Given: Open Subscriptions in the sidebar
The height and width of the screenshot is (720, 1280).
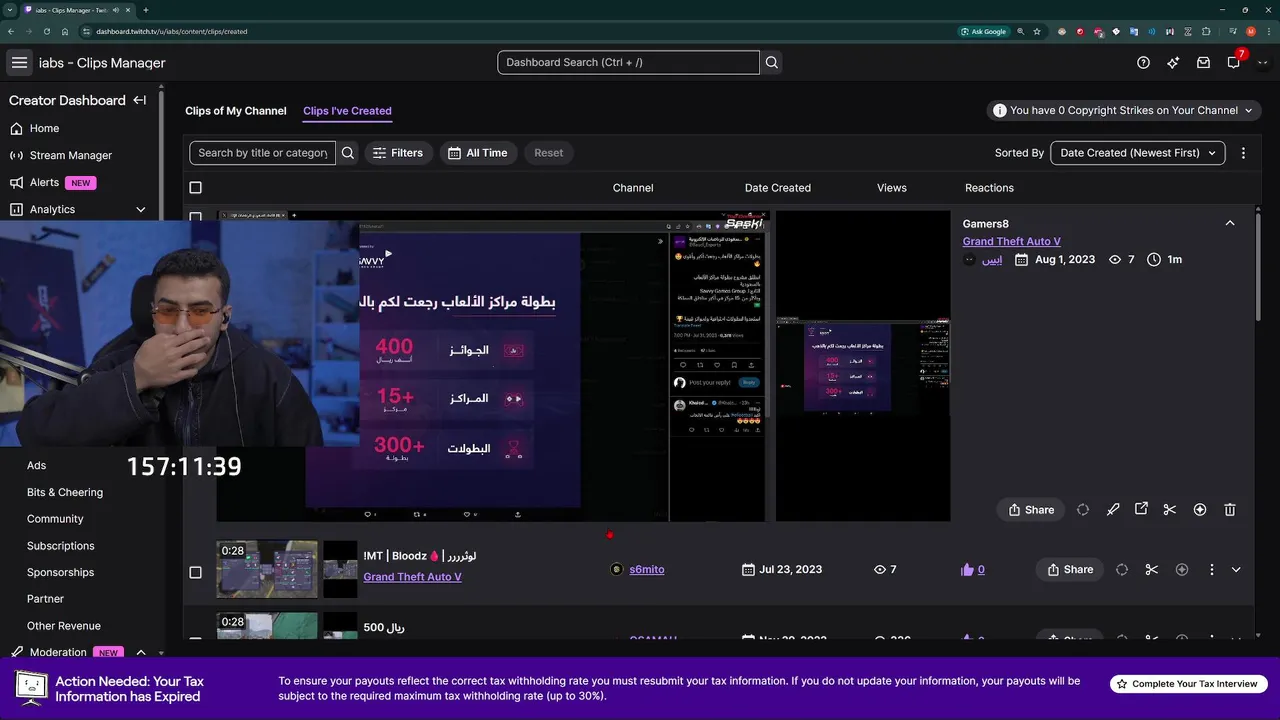Looking at the screenshot, I should (x=61, y=546).
